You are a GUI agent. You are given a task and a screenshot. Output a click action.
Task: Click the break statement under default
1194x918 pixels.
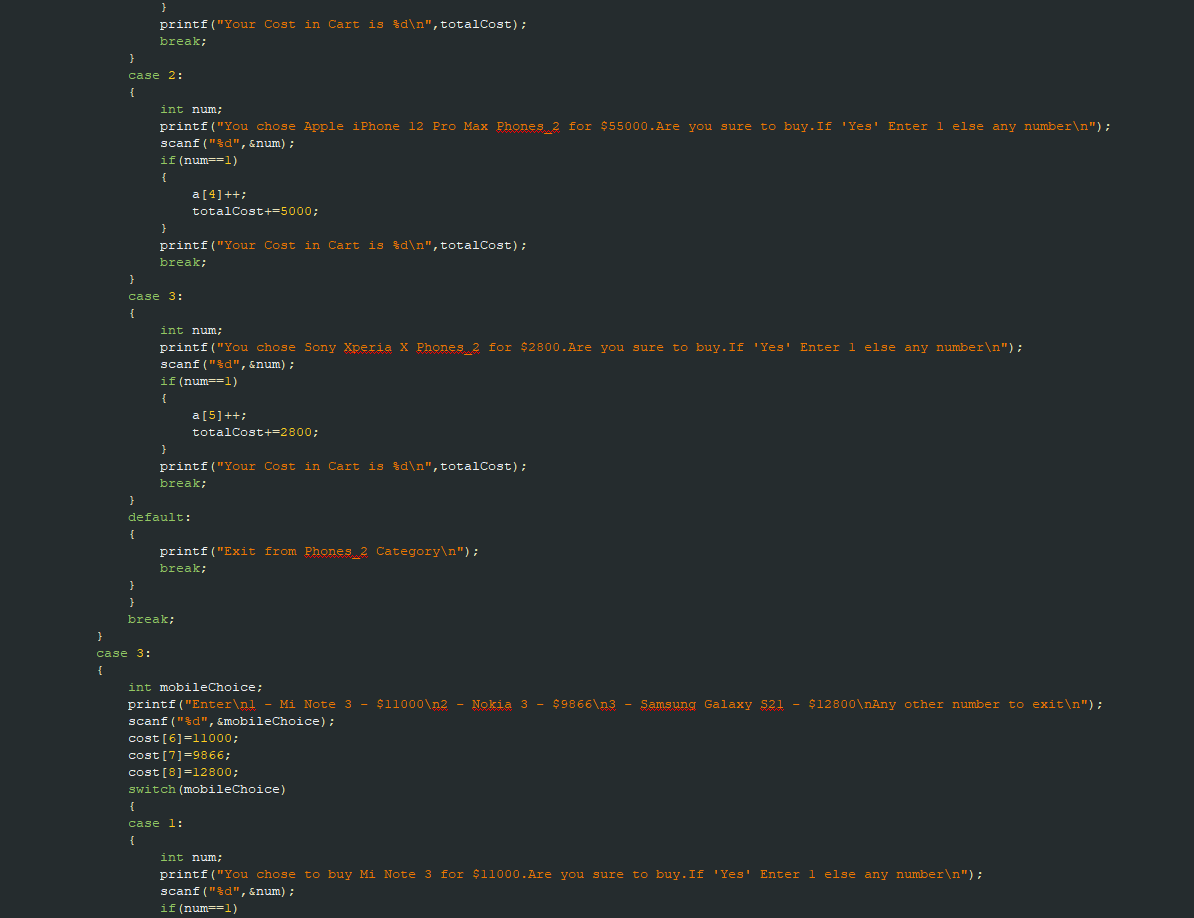(x=181, y=568)
